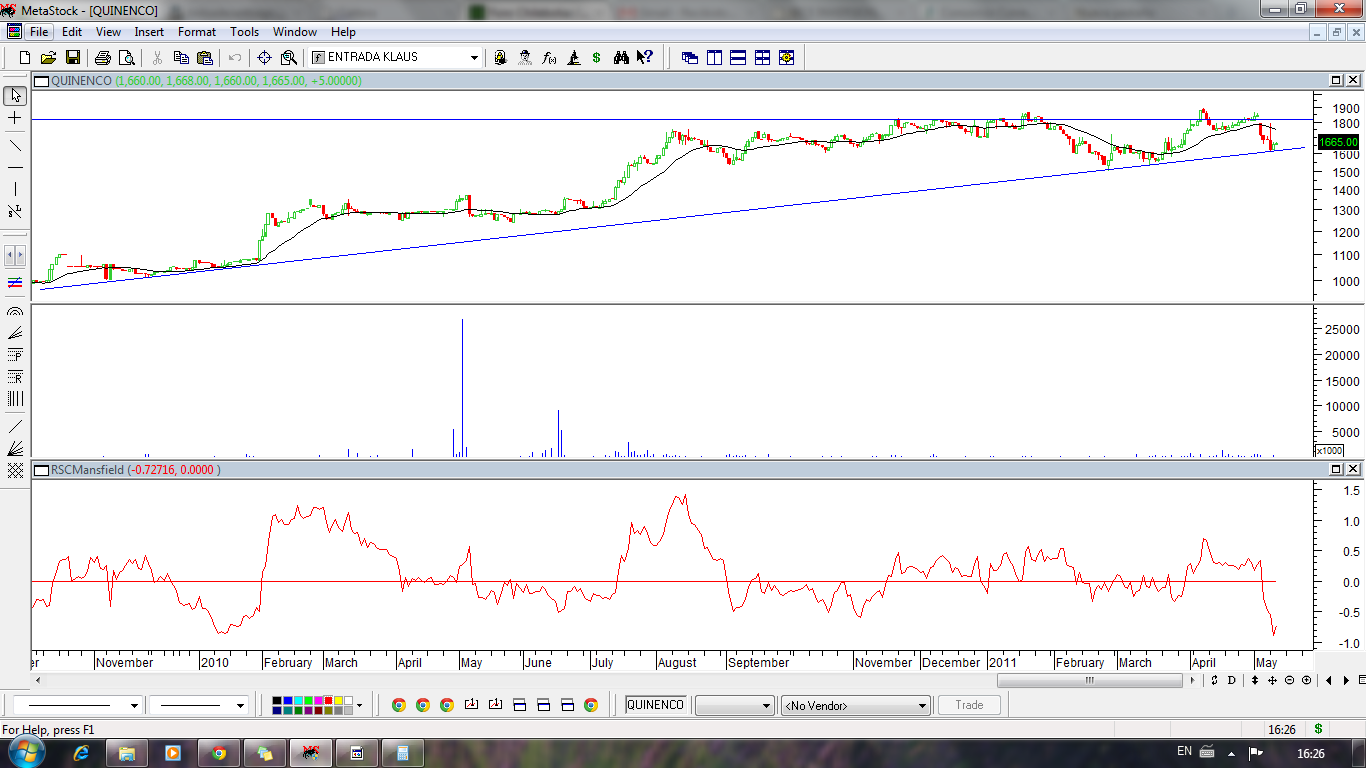The width and height of the screenshot is (1366, 768).
Task: Maximize the RSCMansfield indicator pane
Action: (1336, 469)
